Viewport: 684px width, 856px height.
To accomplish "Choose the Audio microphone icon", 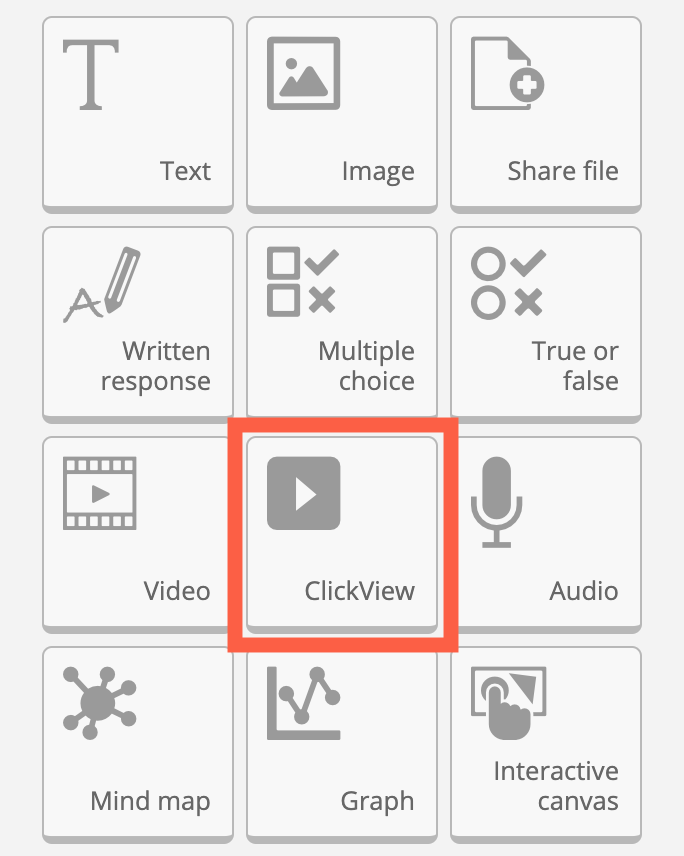I will coord(497,502).
